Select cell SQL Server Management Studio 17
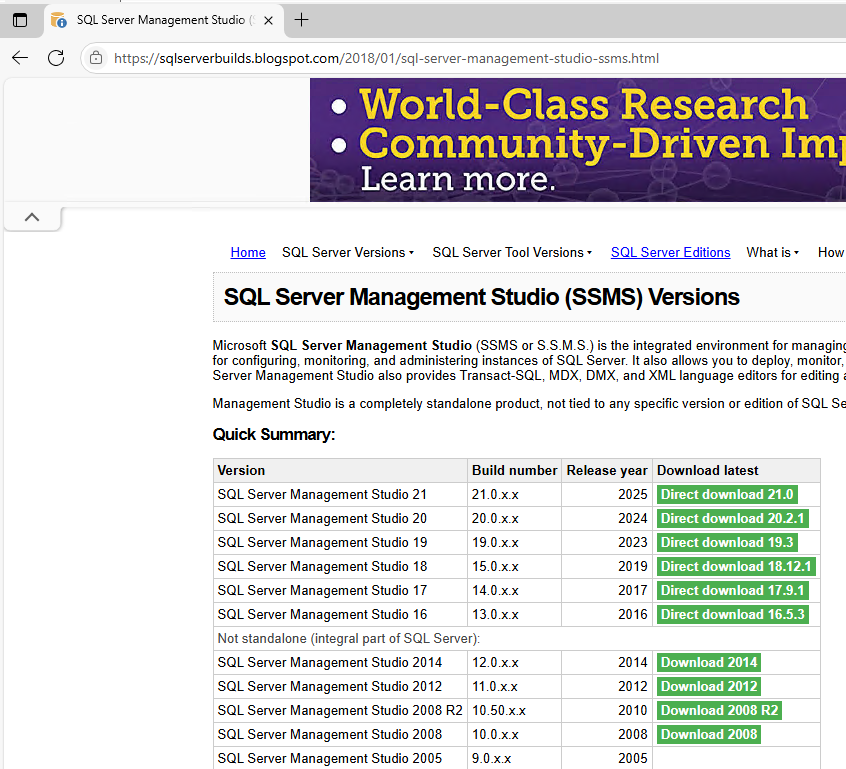846x769 pixels. coord(340,590)
